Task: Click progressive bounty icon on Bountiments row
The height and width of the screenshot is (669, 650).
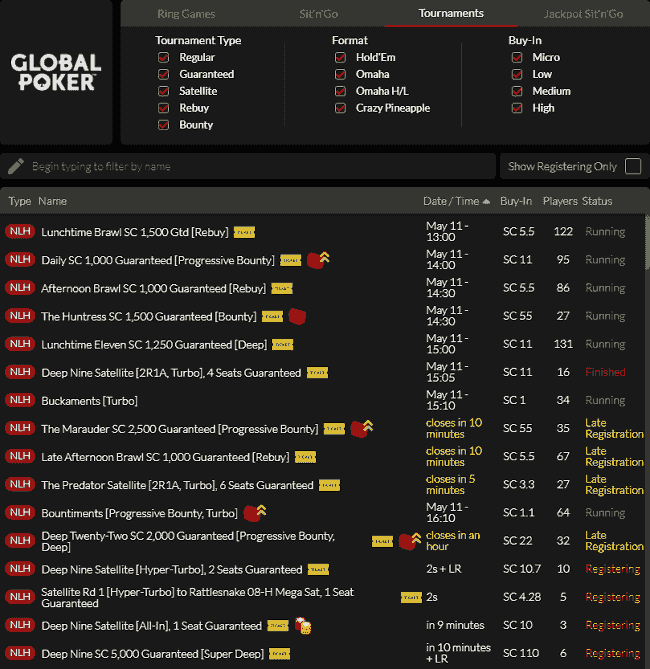Action: click(255, 513)
